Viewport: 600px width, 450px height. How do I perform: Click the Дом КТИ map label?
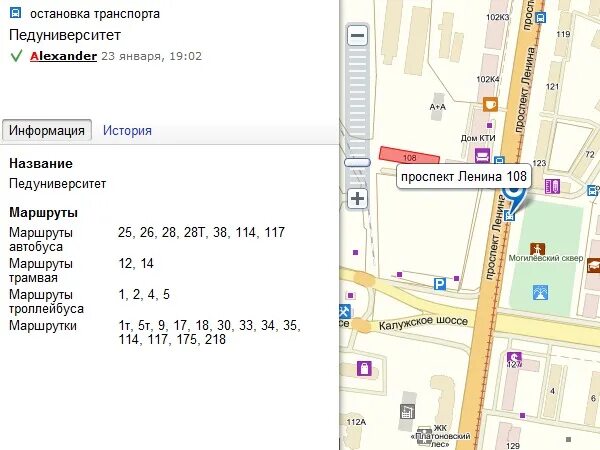478,138
